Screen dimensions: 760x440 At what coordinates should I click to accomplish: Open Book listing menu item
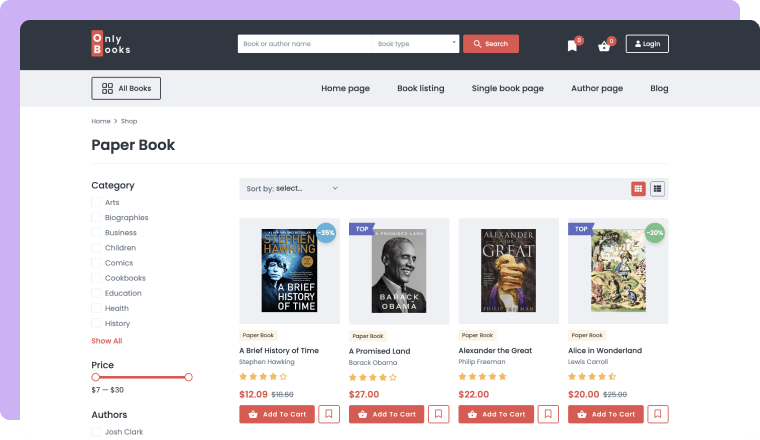[x=421, y=88]
